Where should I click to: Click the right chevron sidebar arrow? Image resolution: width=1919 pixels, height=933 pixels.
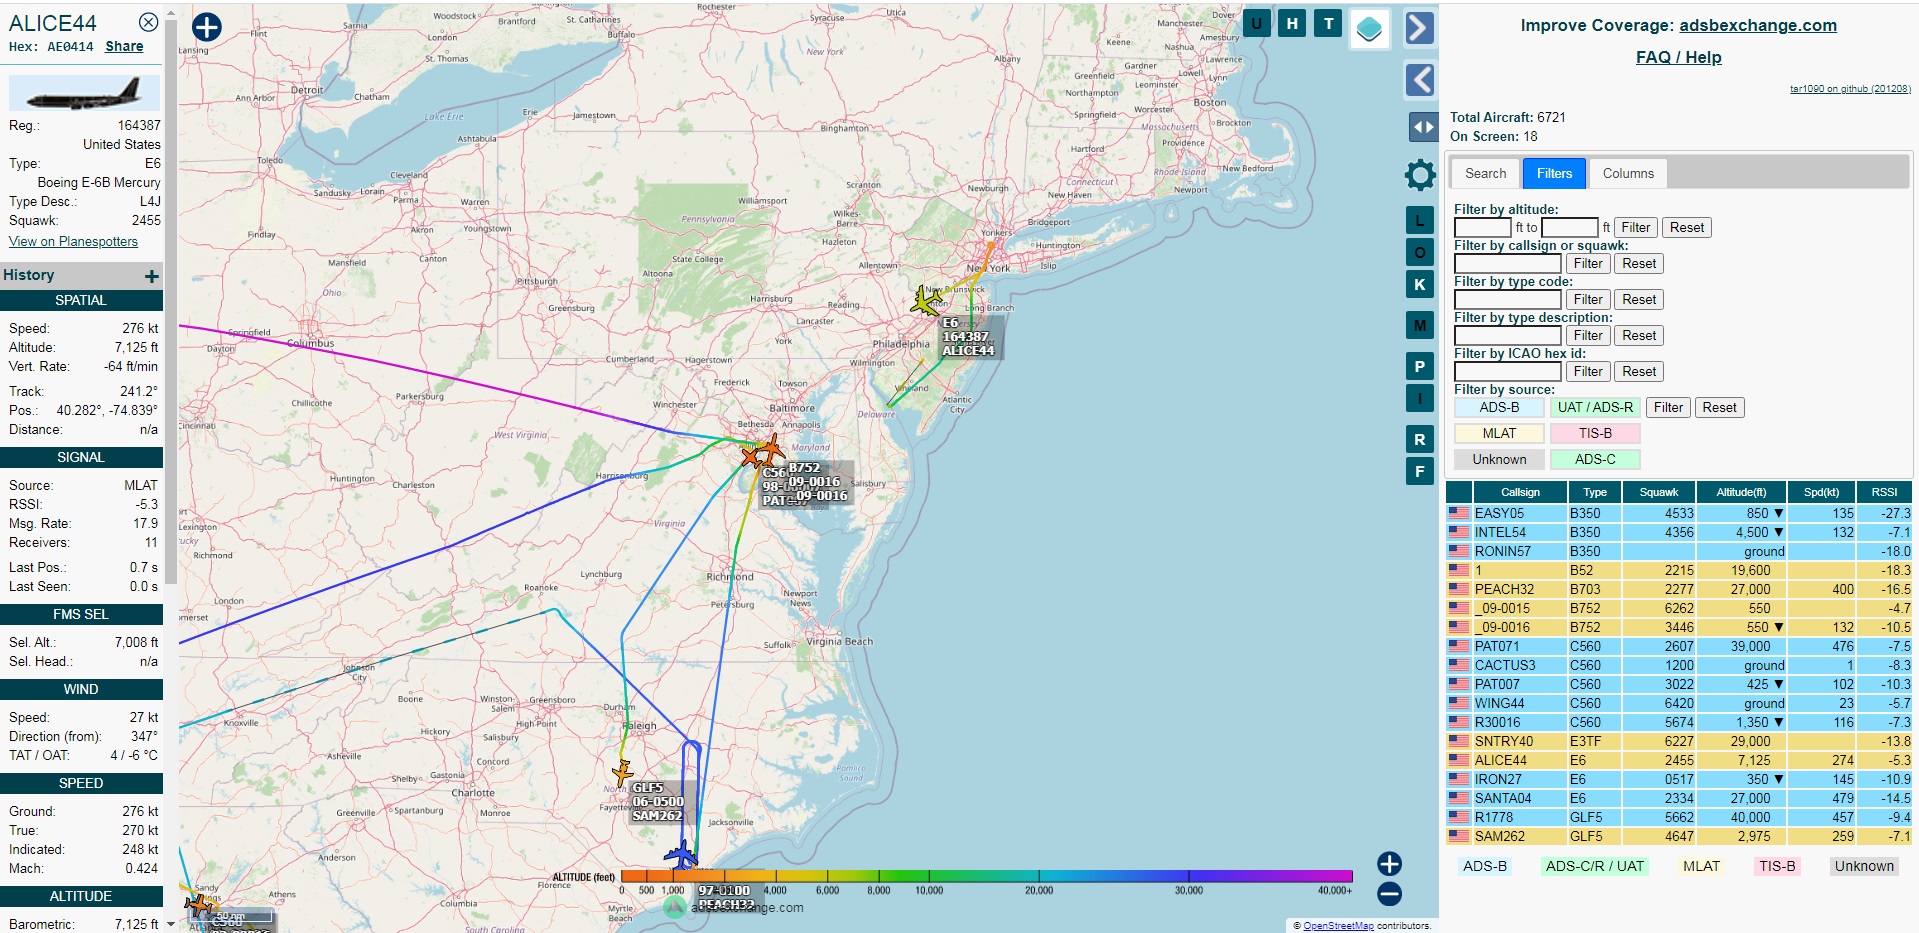click(1420, 28)
